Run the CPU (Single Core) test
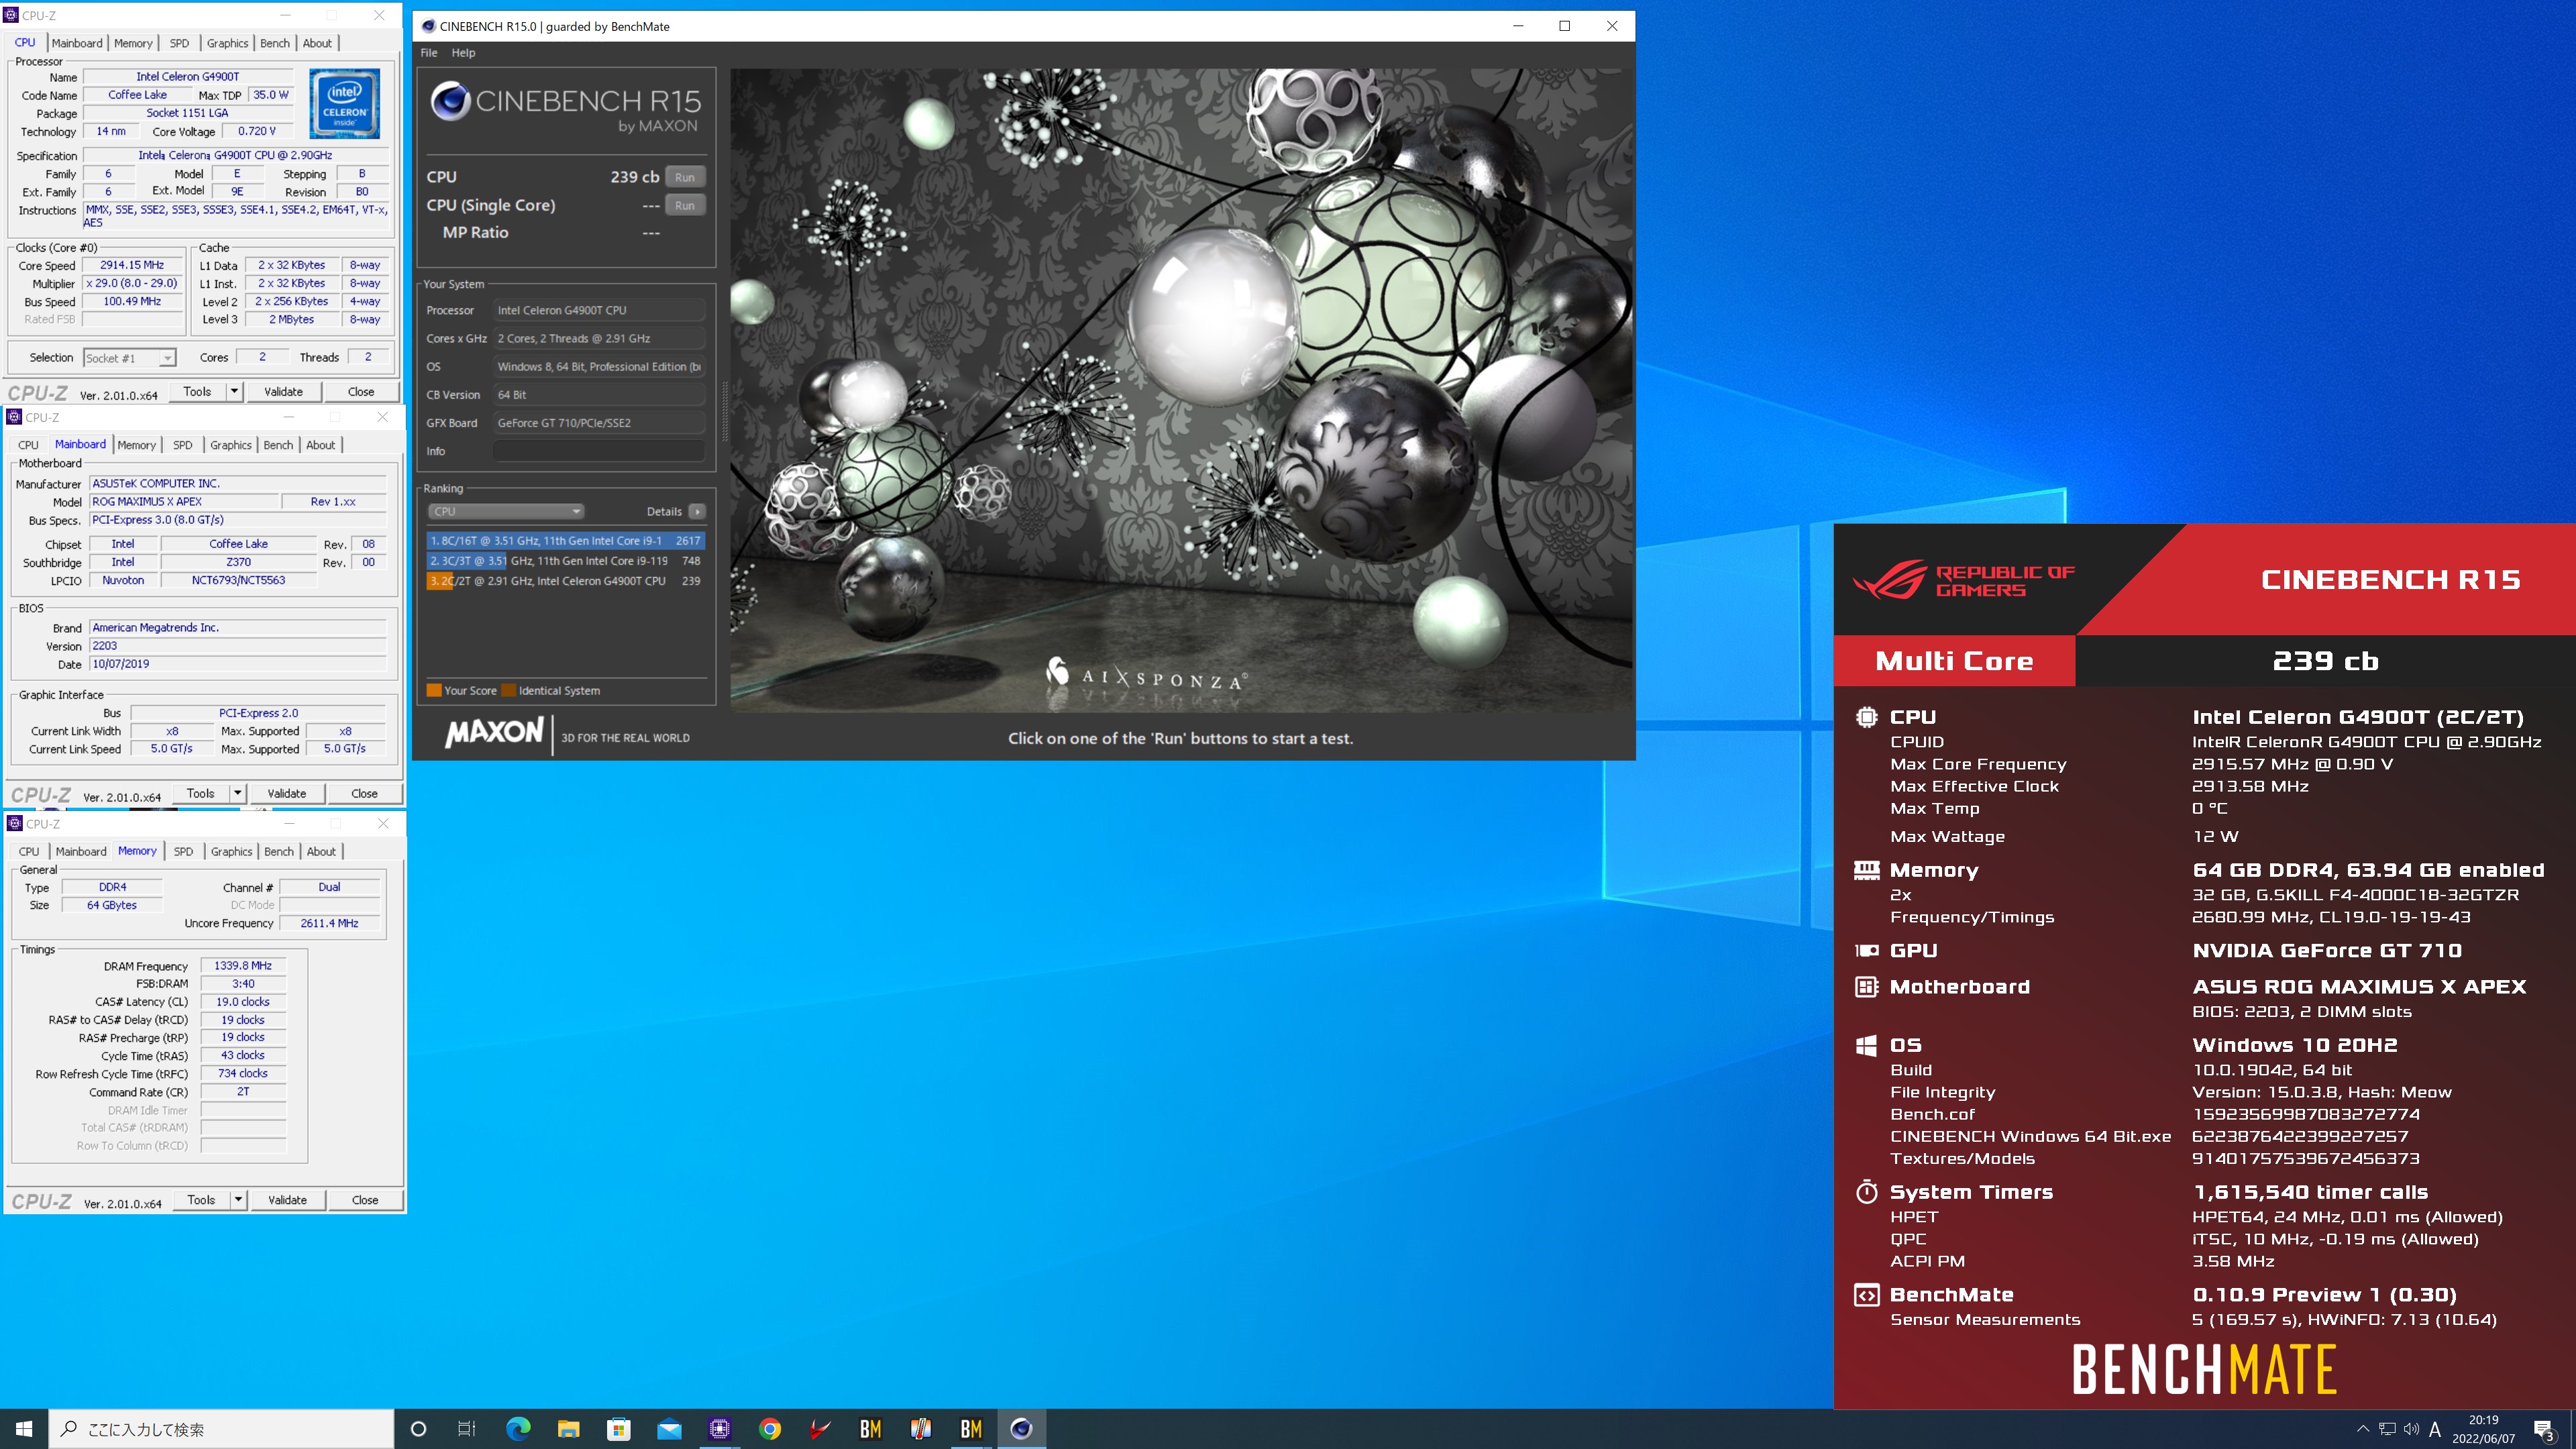The image size is (2576, 1449). coord(685,205)
